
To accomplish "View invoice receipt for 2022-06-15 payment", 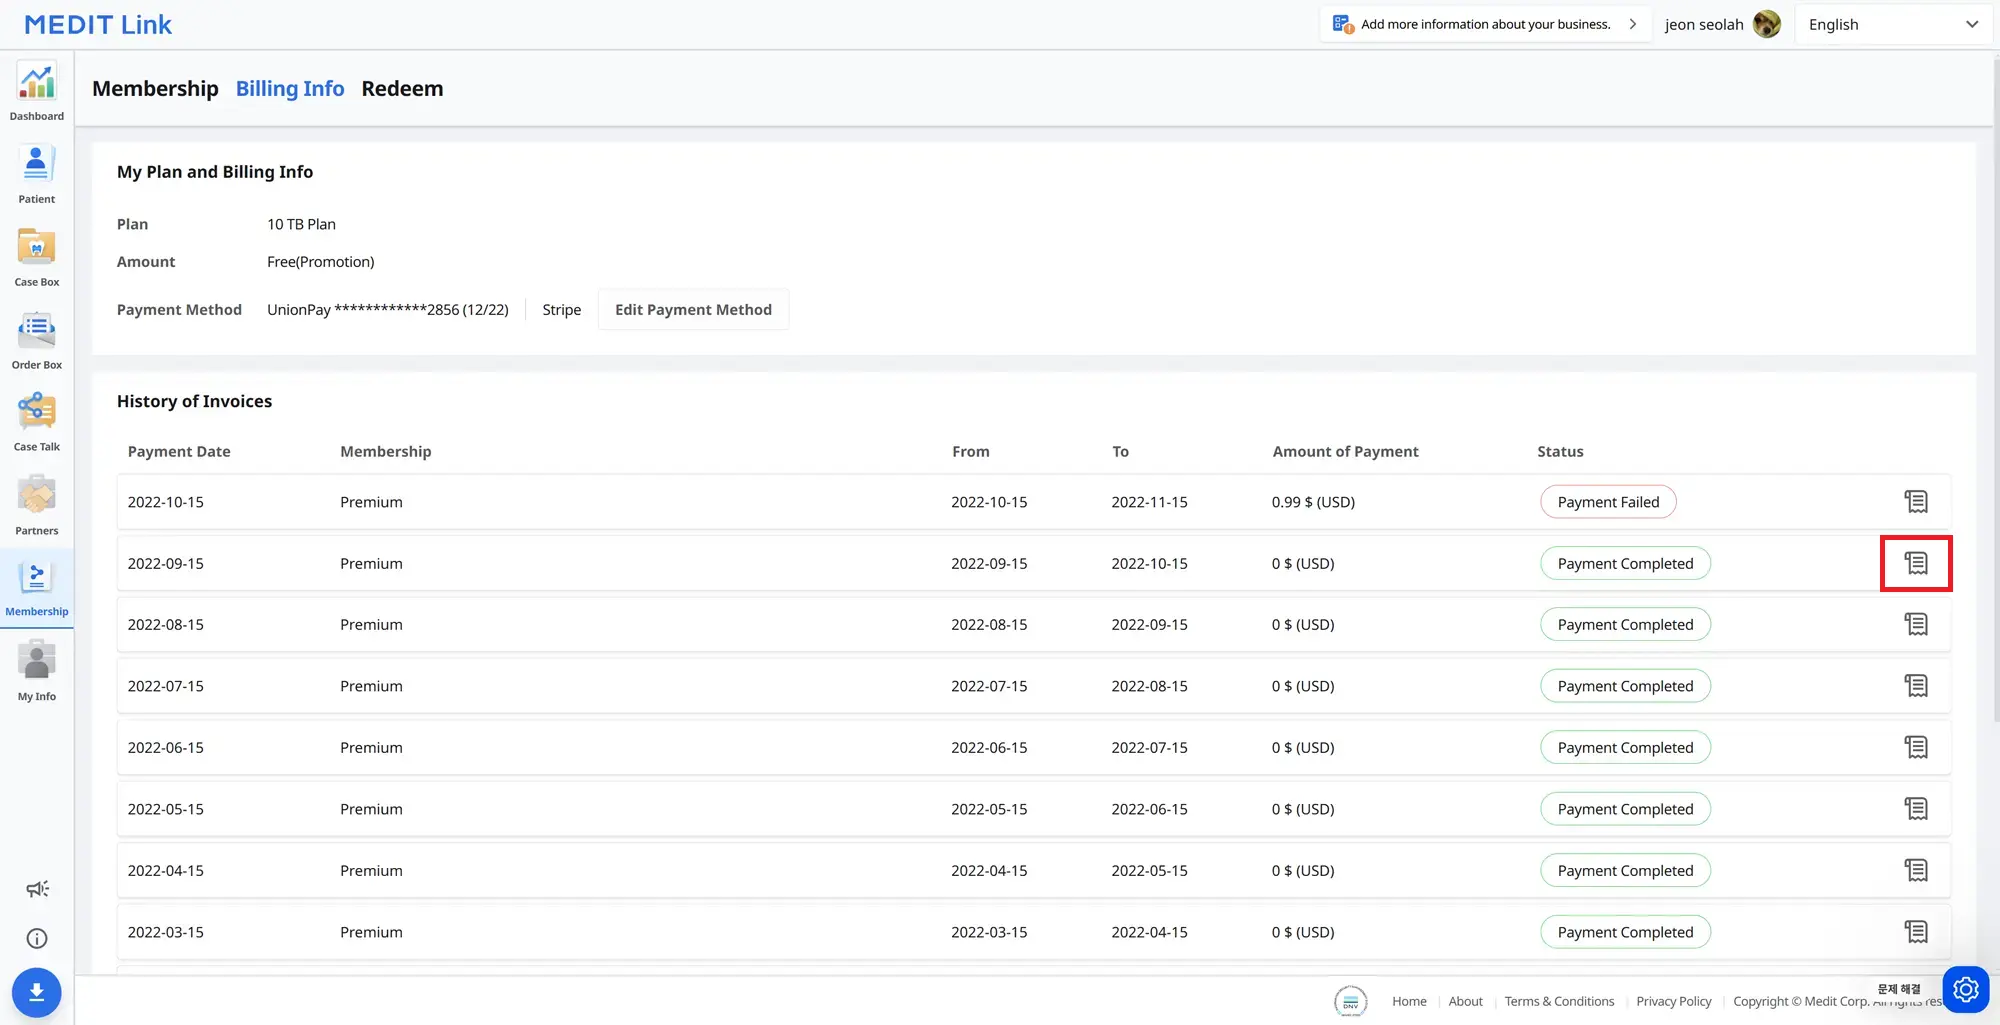I will tap(1916, 747).
